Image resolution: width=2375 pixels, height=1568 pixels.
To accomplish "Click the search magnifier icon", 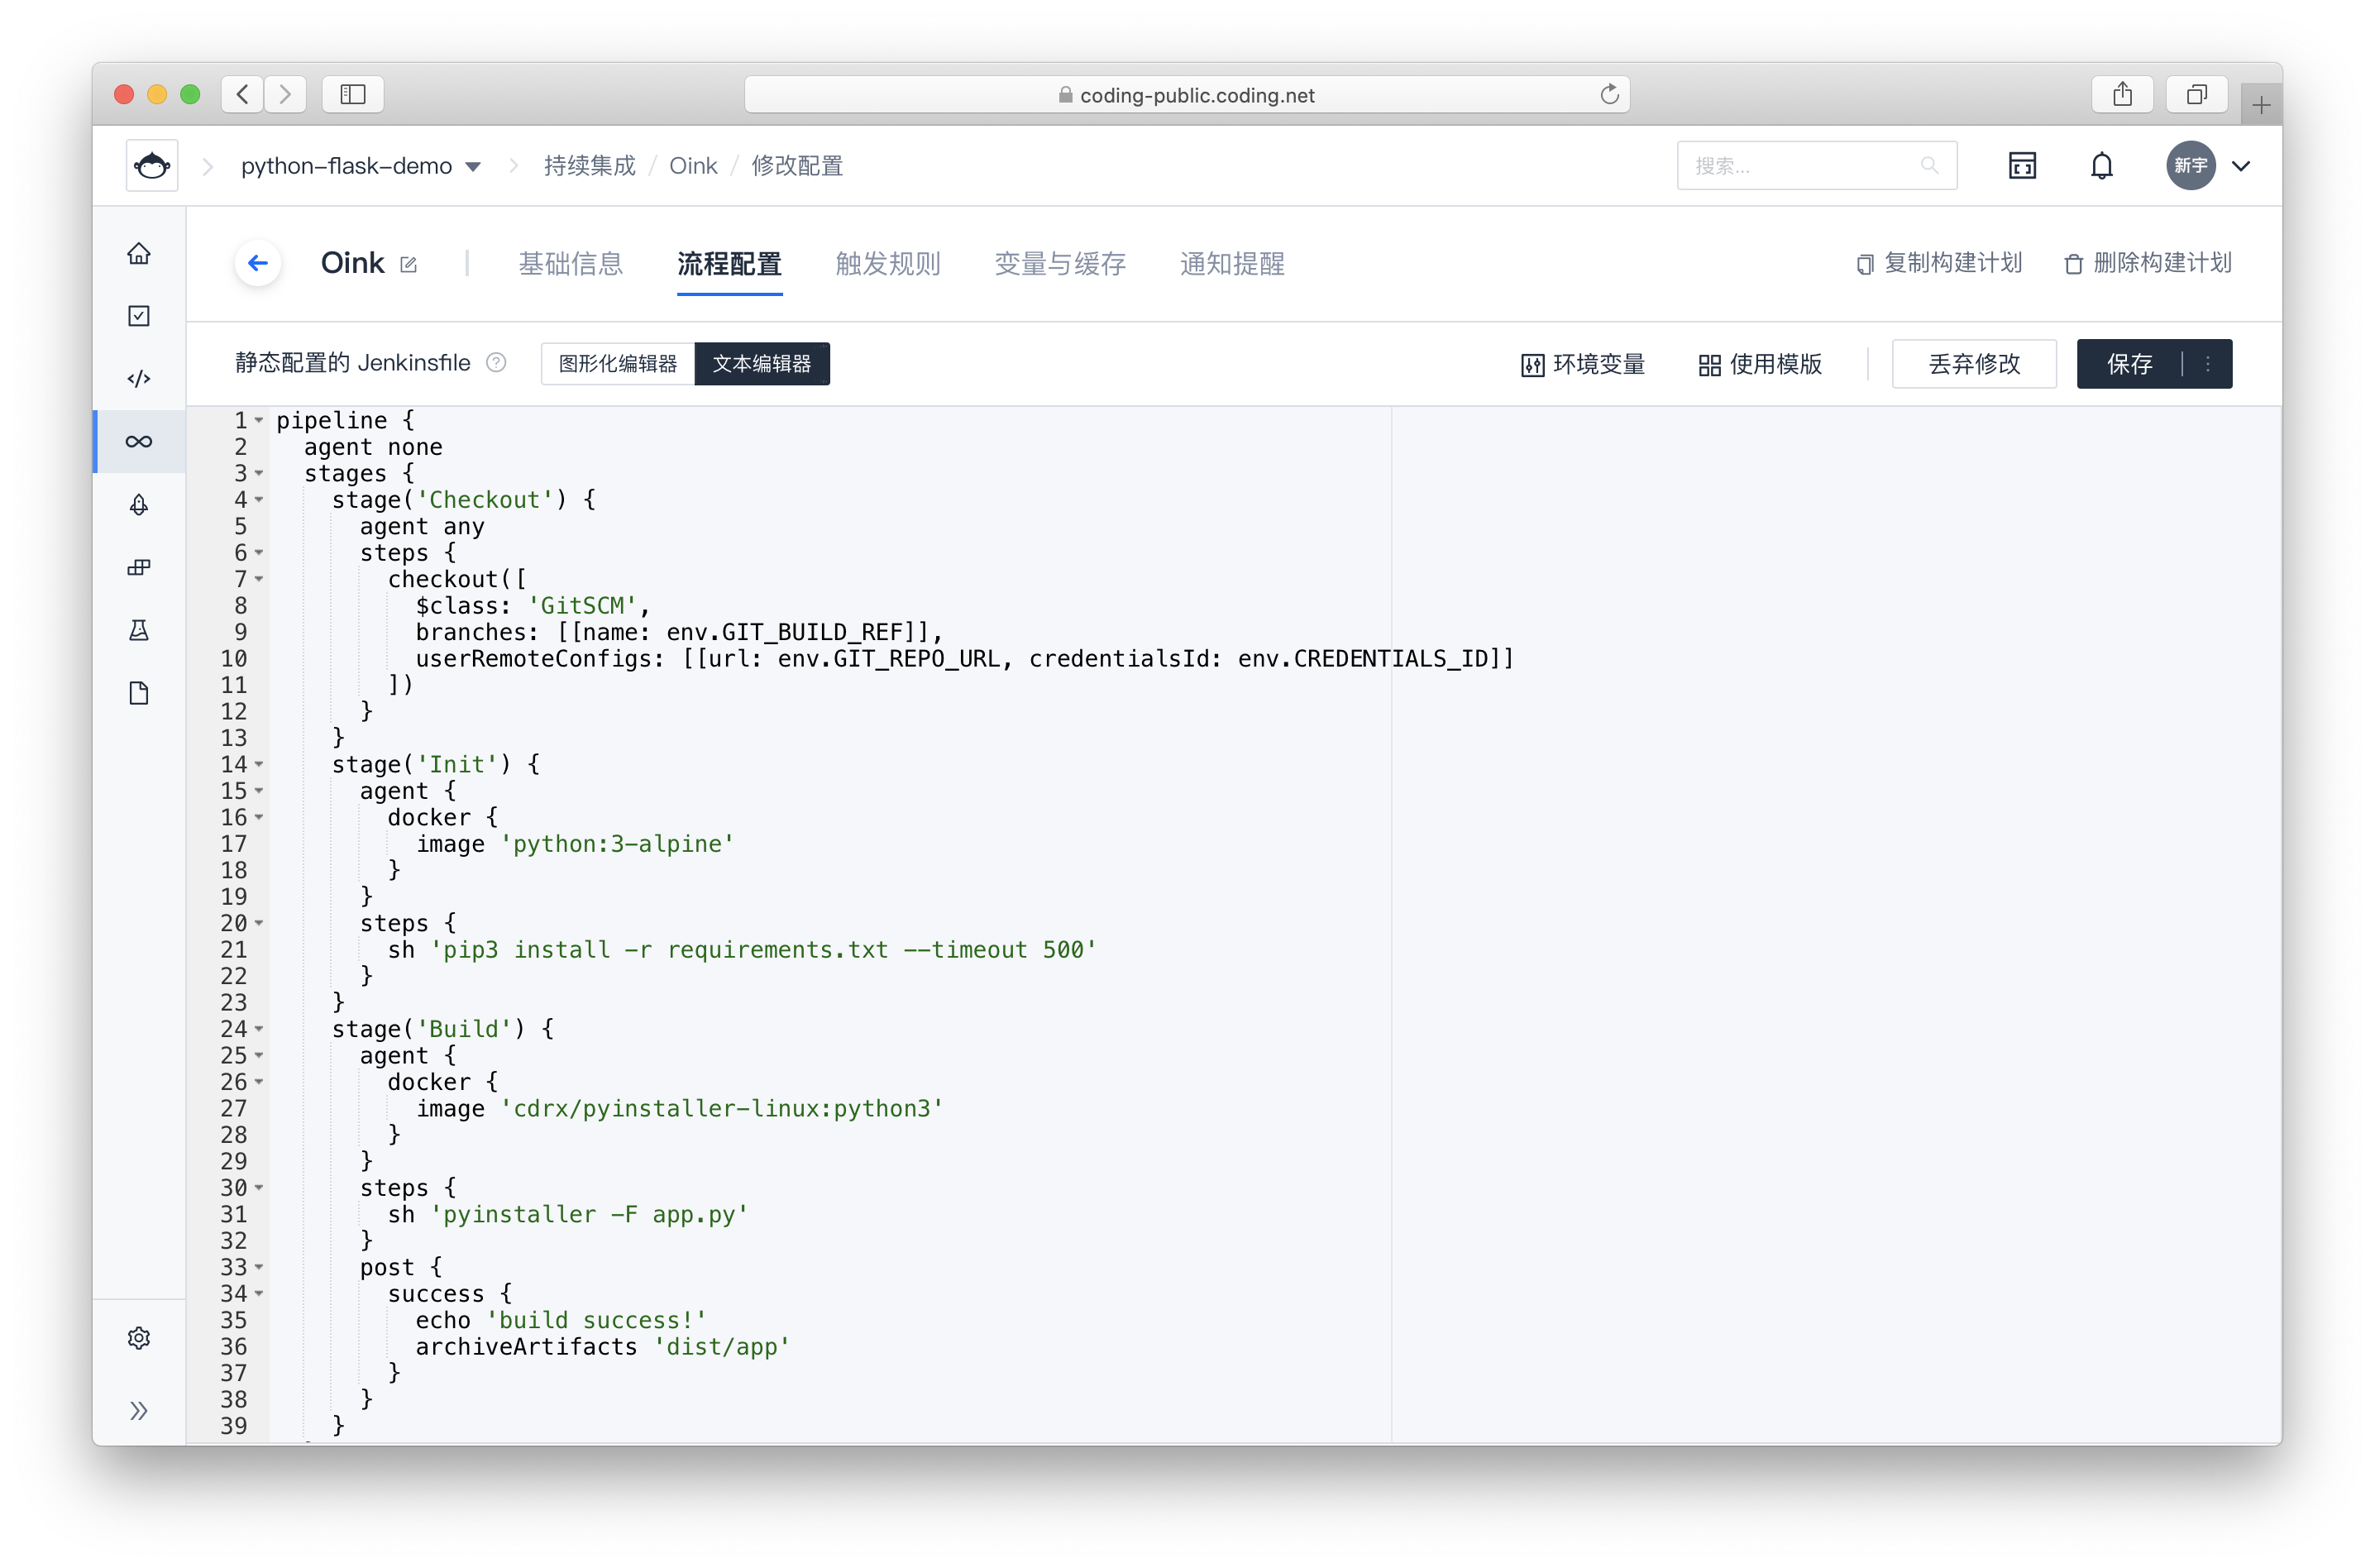I will click(x=1929, y=165).
